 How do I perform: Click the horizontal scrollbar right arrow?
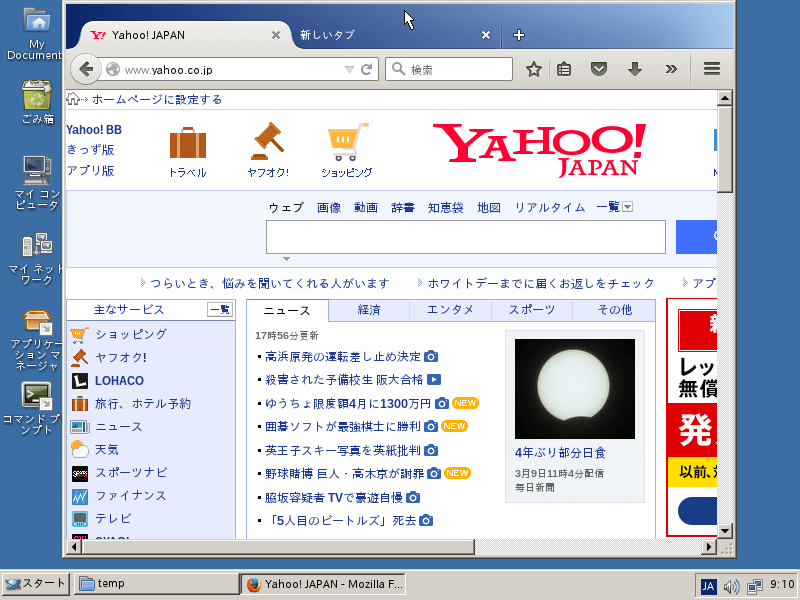tap(708, 547)
